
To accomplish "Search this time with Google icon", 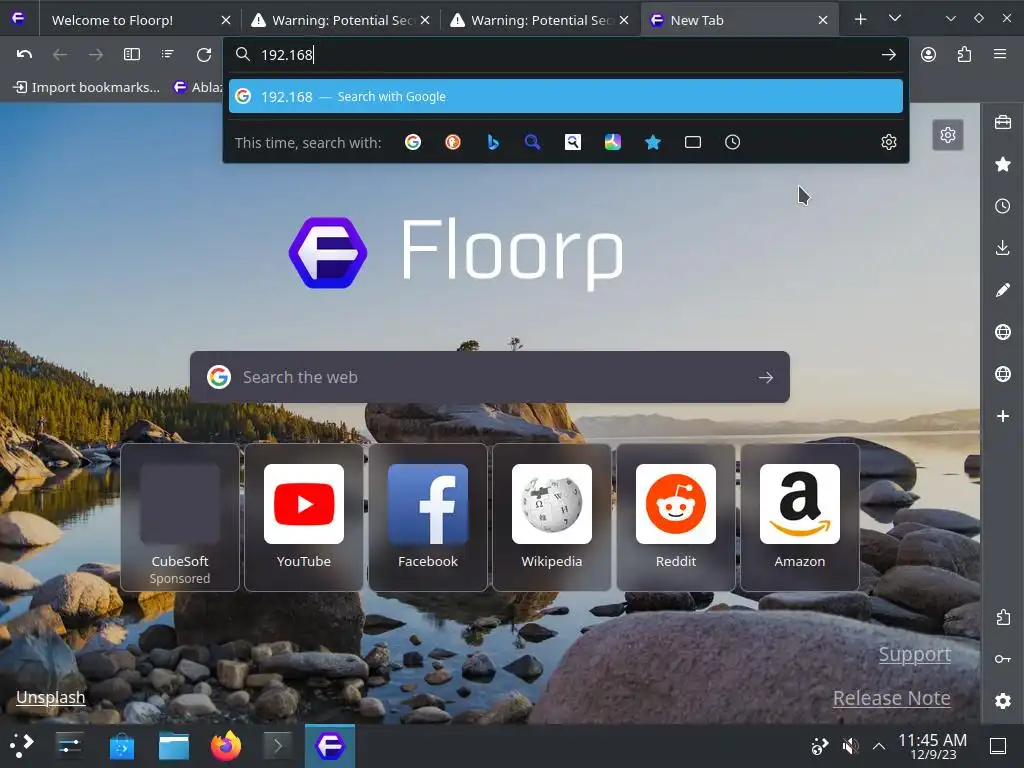I will pyautogui.click(x=413, y=142).
